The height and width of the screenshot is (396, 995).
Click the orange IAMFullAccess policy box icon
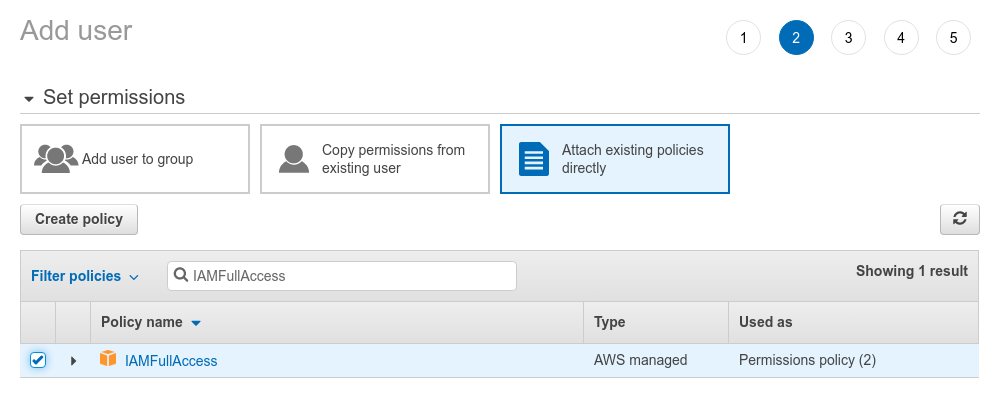108,359
